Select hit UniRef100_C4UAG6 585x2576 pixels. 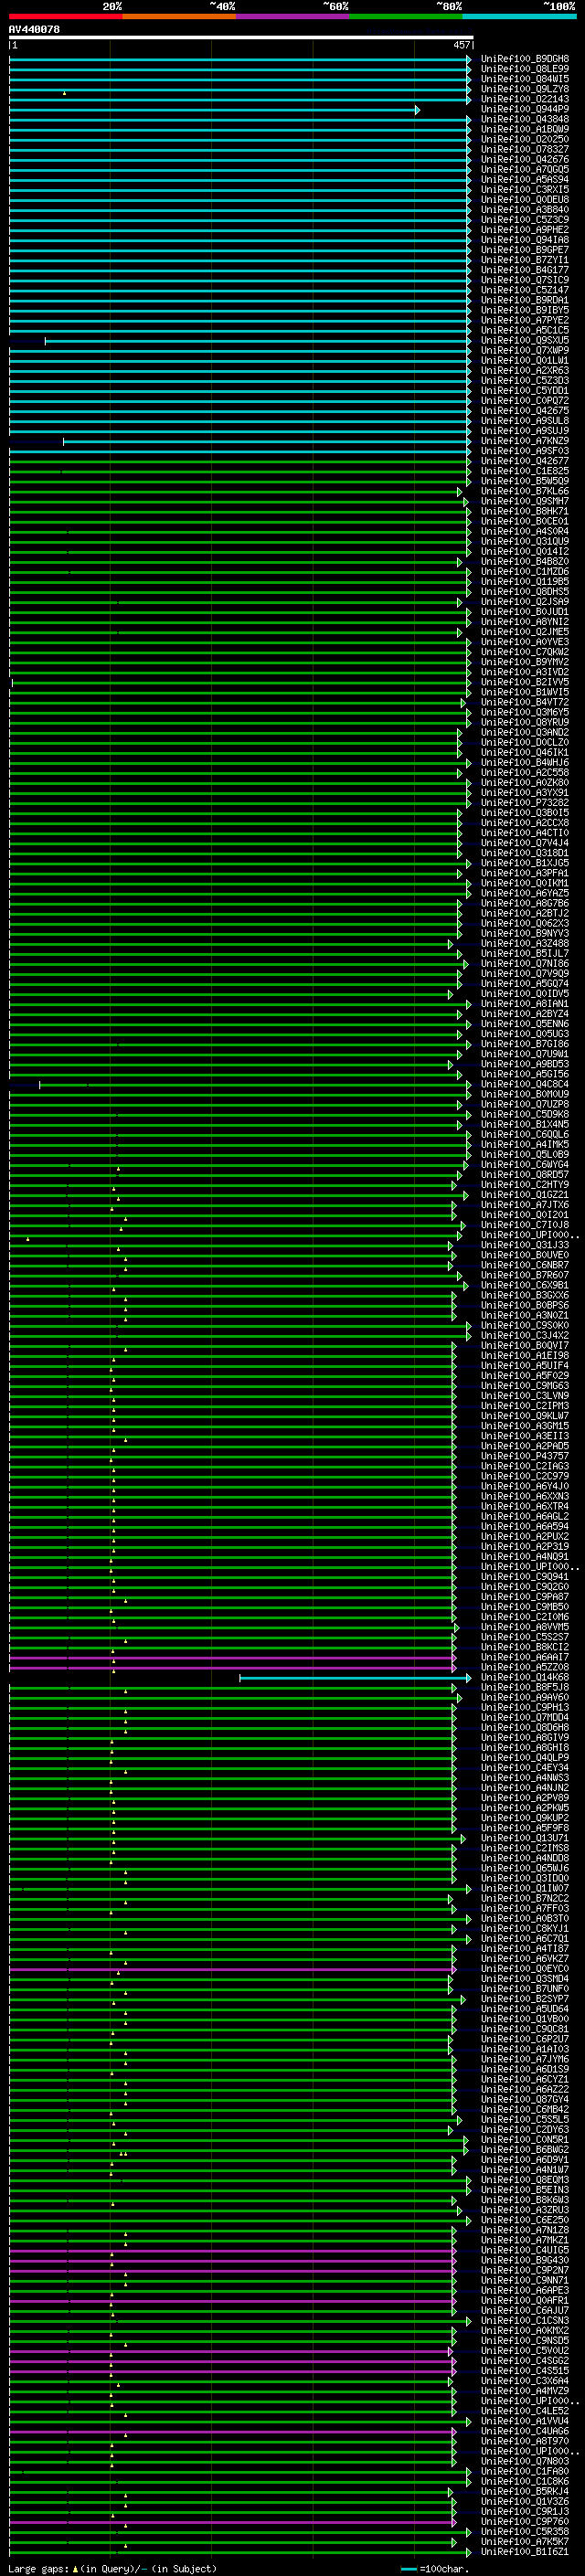coord(524,2431)
